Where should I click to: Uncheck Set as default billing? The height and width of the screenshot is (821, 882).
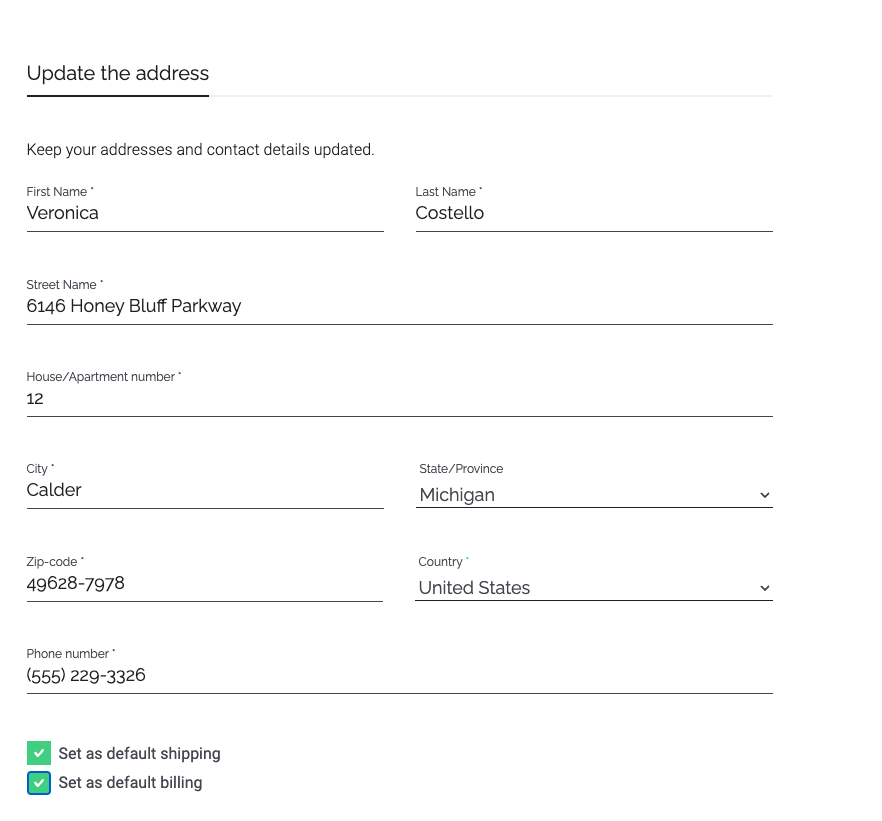coord(38,782)
